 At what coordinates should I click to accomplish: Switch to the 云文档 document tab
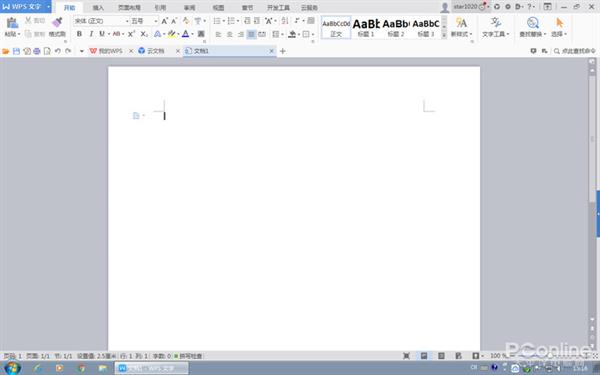pos(155,51)
